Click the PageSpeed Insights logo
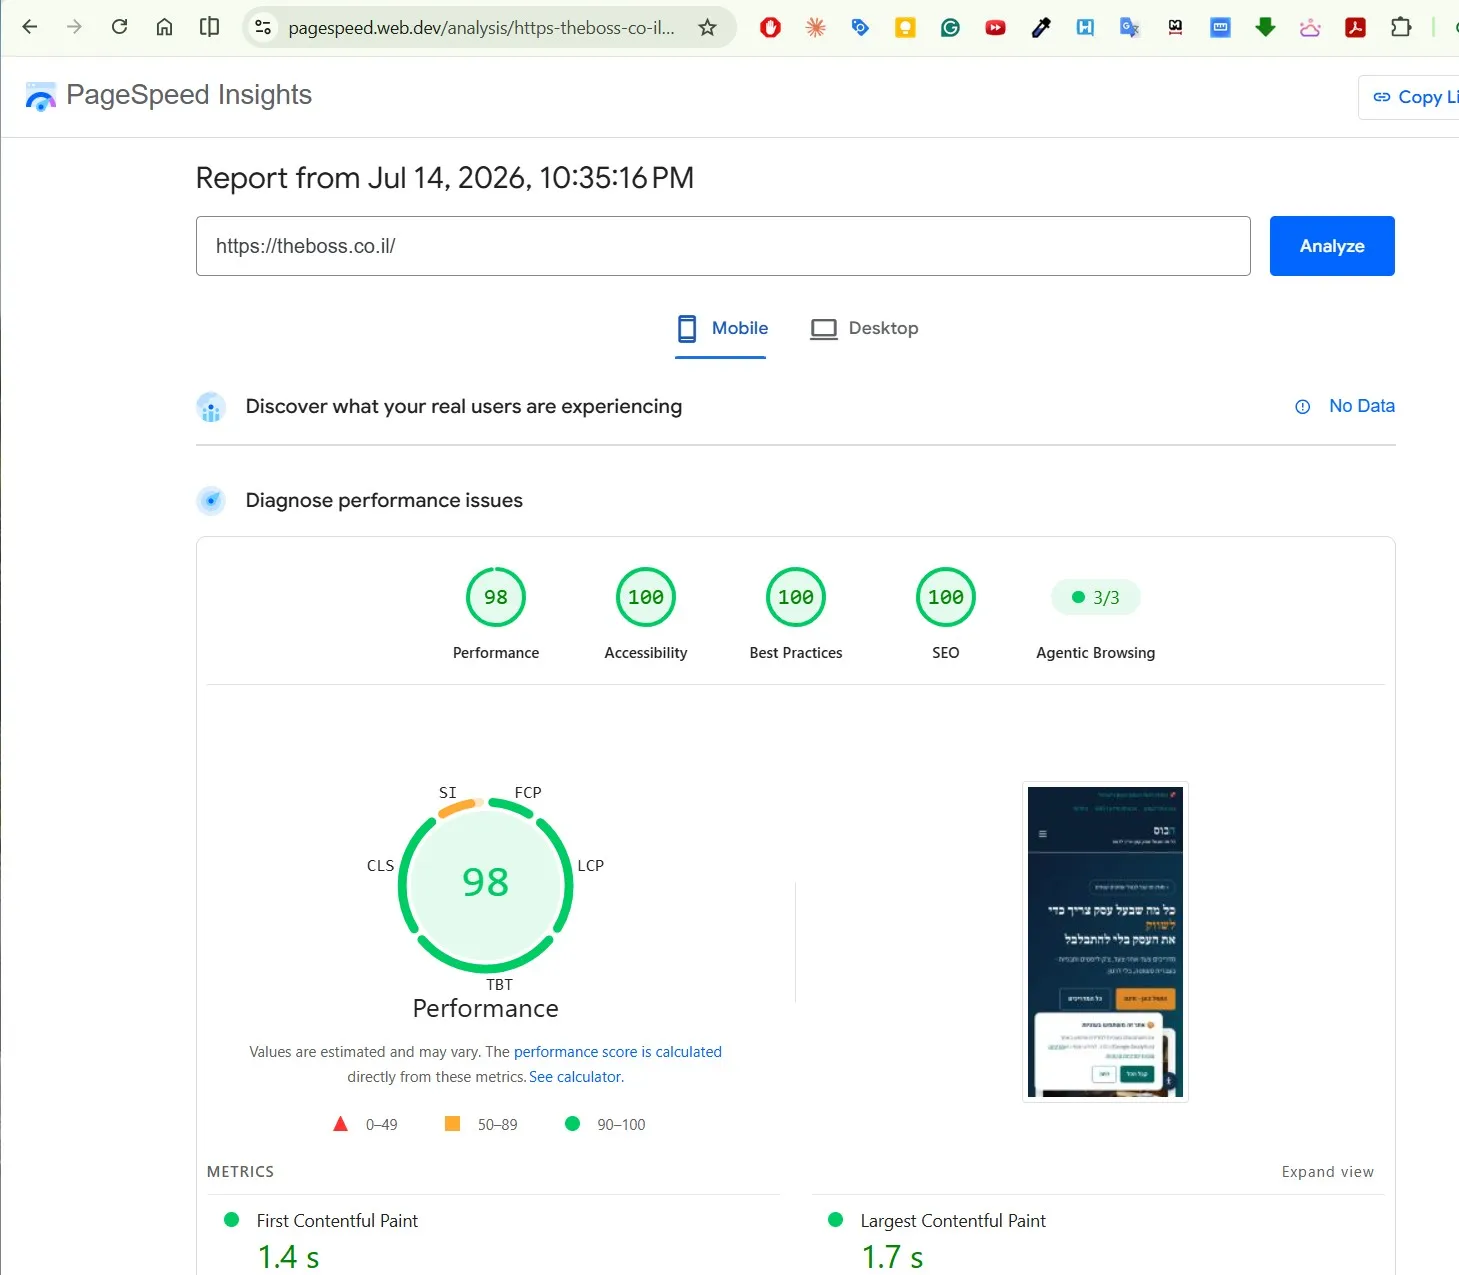Image resolution: width=1459 pixels, height=1275 pixels. click(40, 96)
